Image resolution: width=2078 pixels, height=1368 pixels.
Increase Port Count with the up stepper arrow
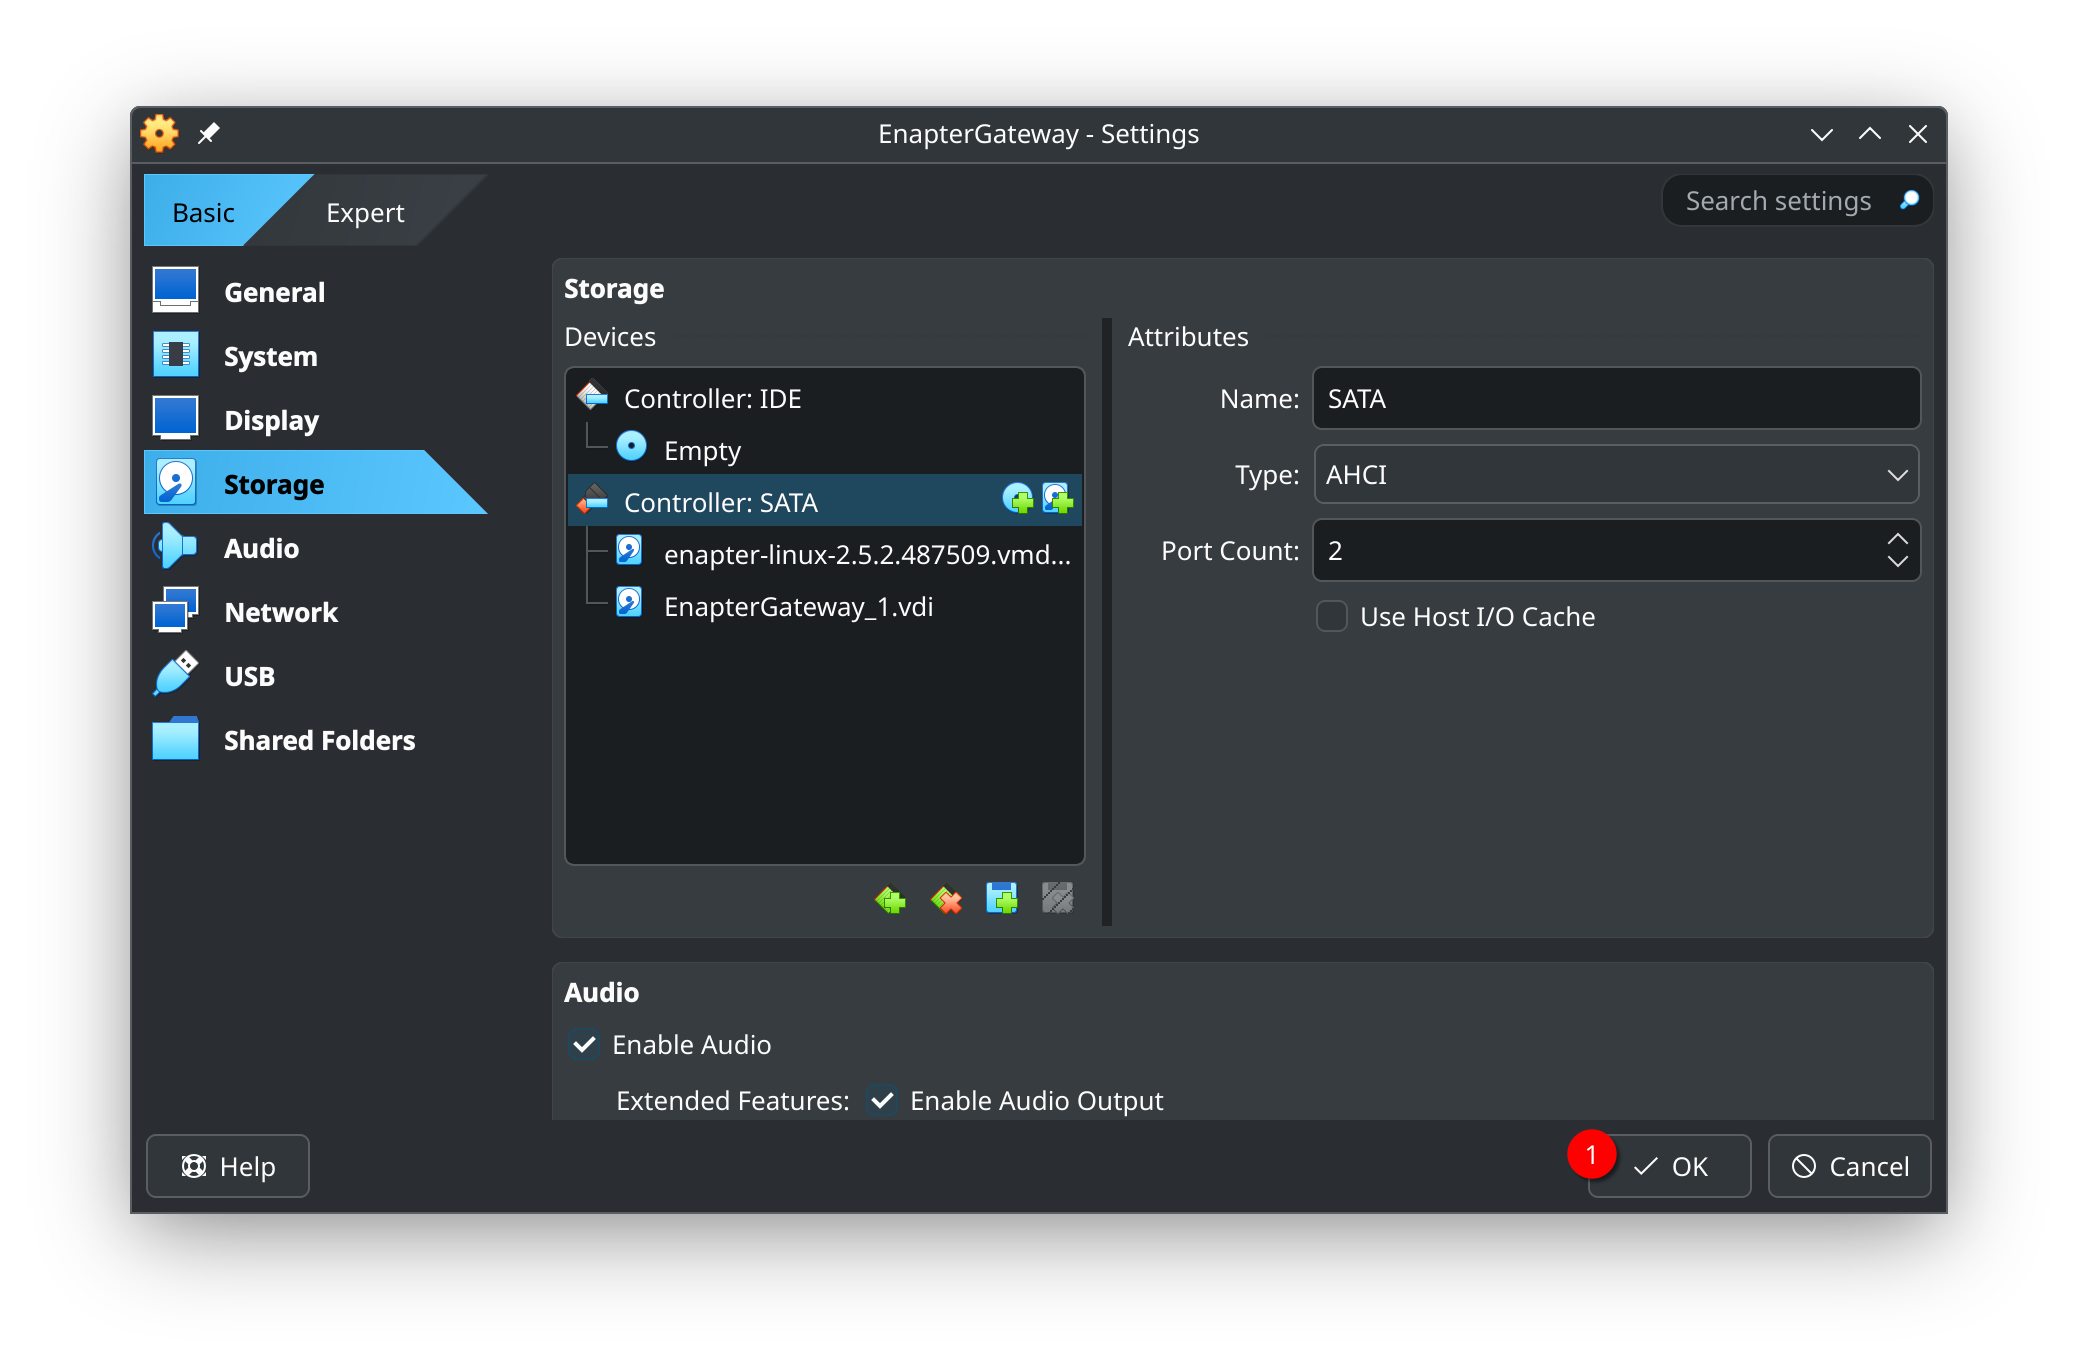click(1898, 537)
